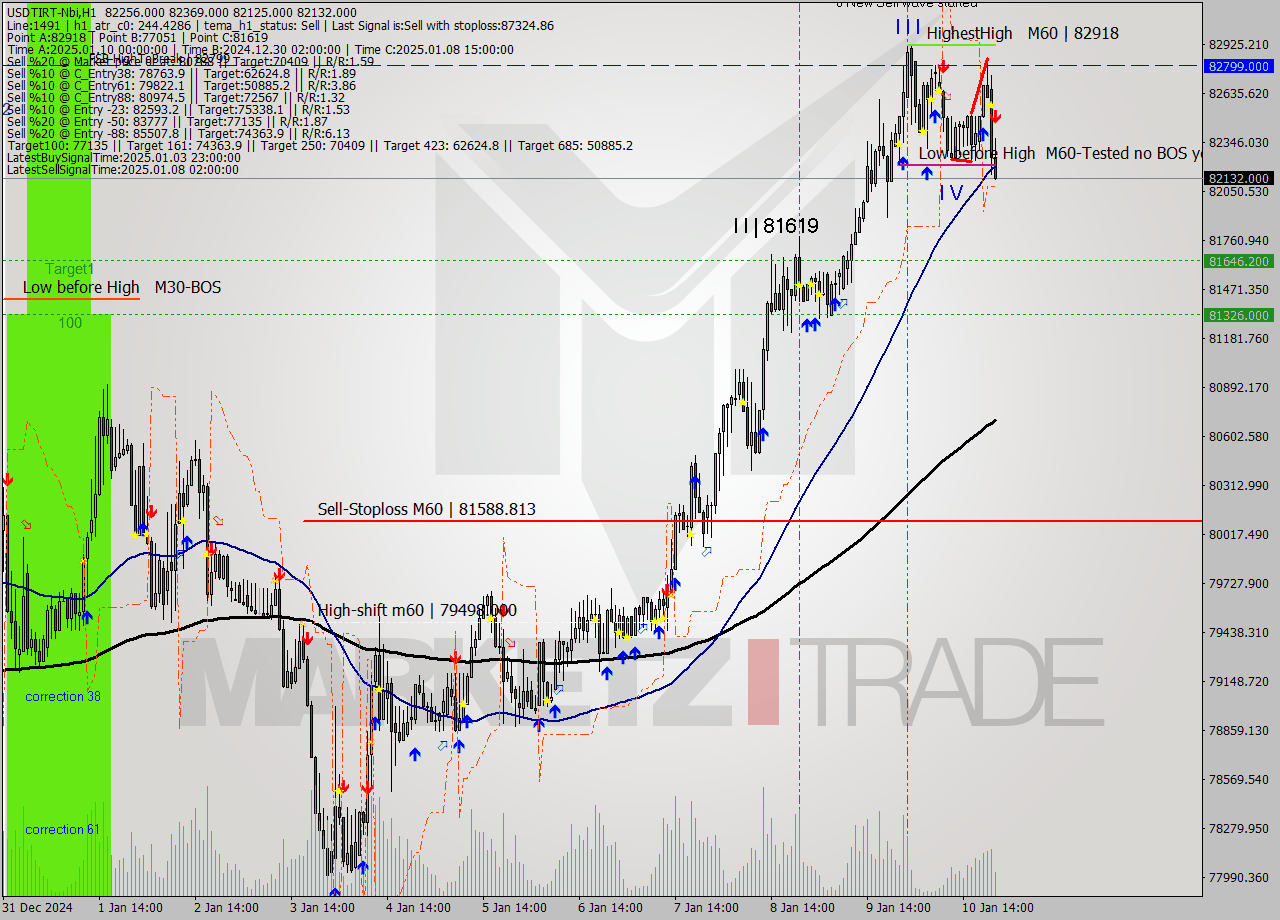Image resolution: width=1280 pixels, height=920 pixels.
Task: Select the 'Target100: 77135' targets line
Action: click(319, 145)
